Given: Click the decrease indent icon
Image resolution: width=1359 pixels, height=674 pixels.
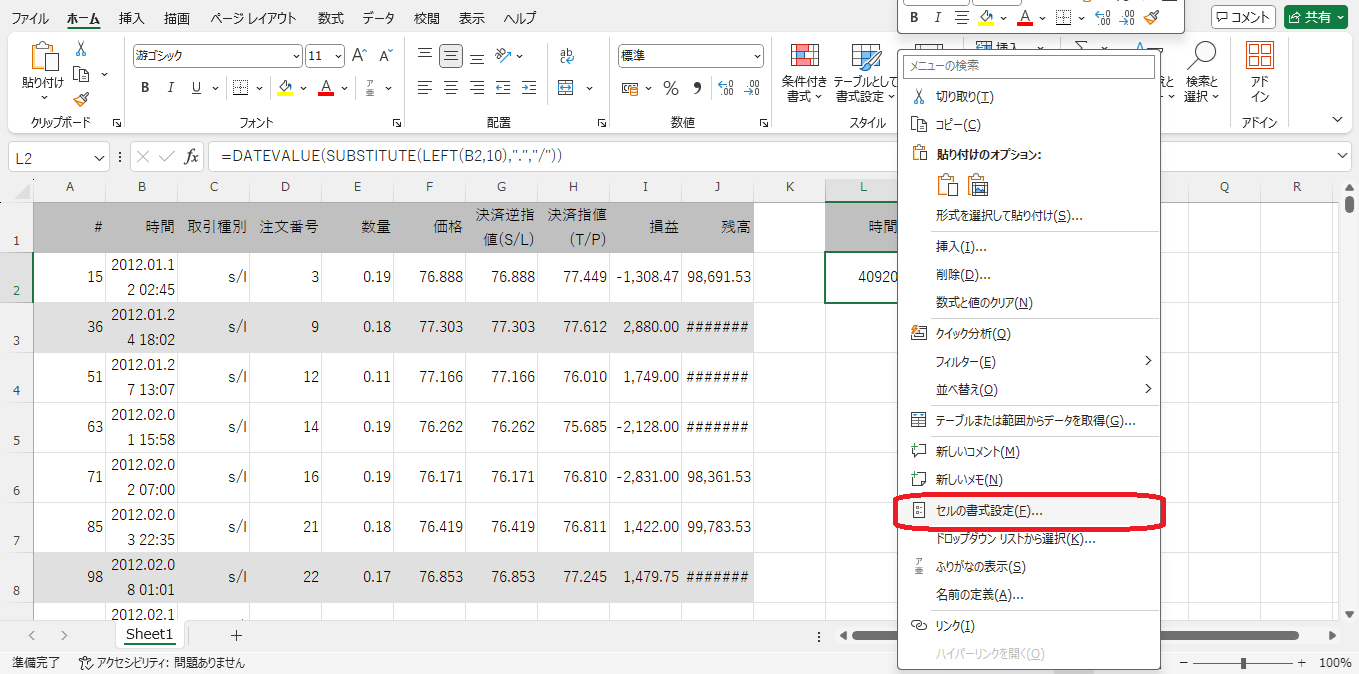Looking at the screenshot, I should coord(503,88).
